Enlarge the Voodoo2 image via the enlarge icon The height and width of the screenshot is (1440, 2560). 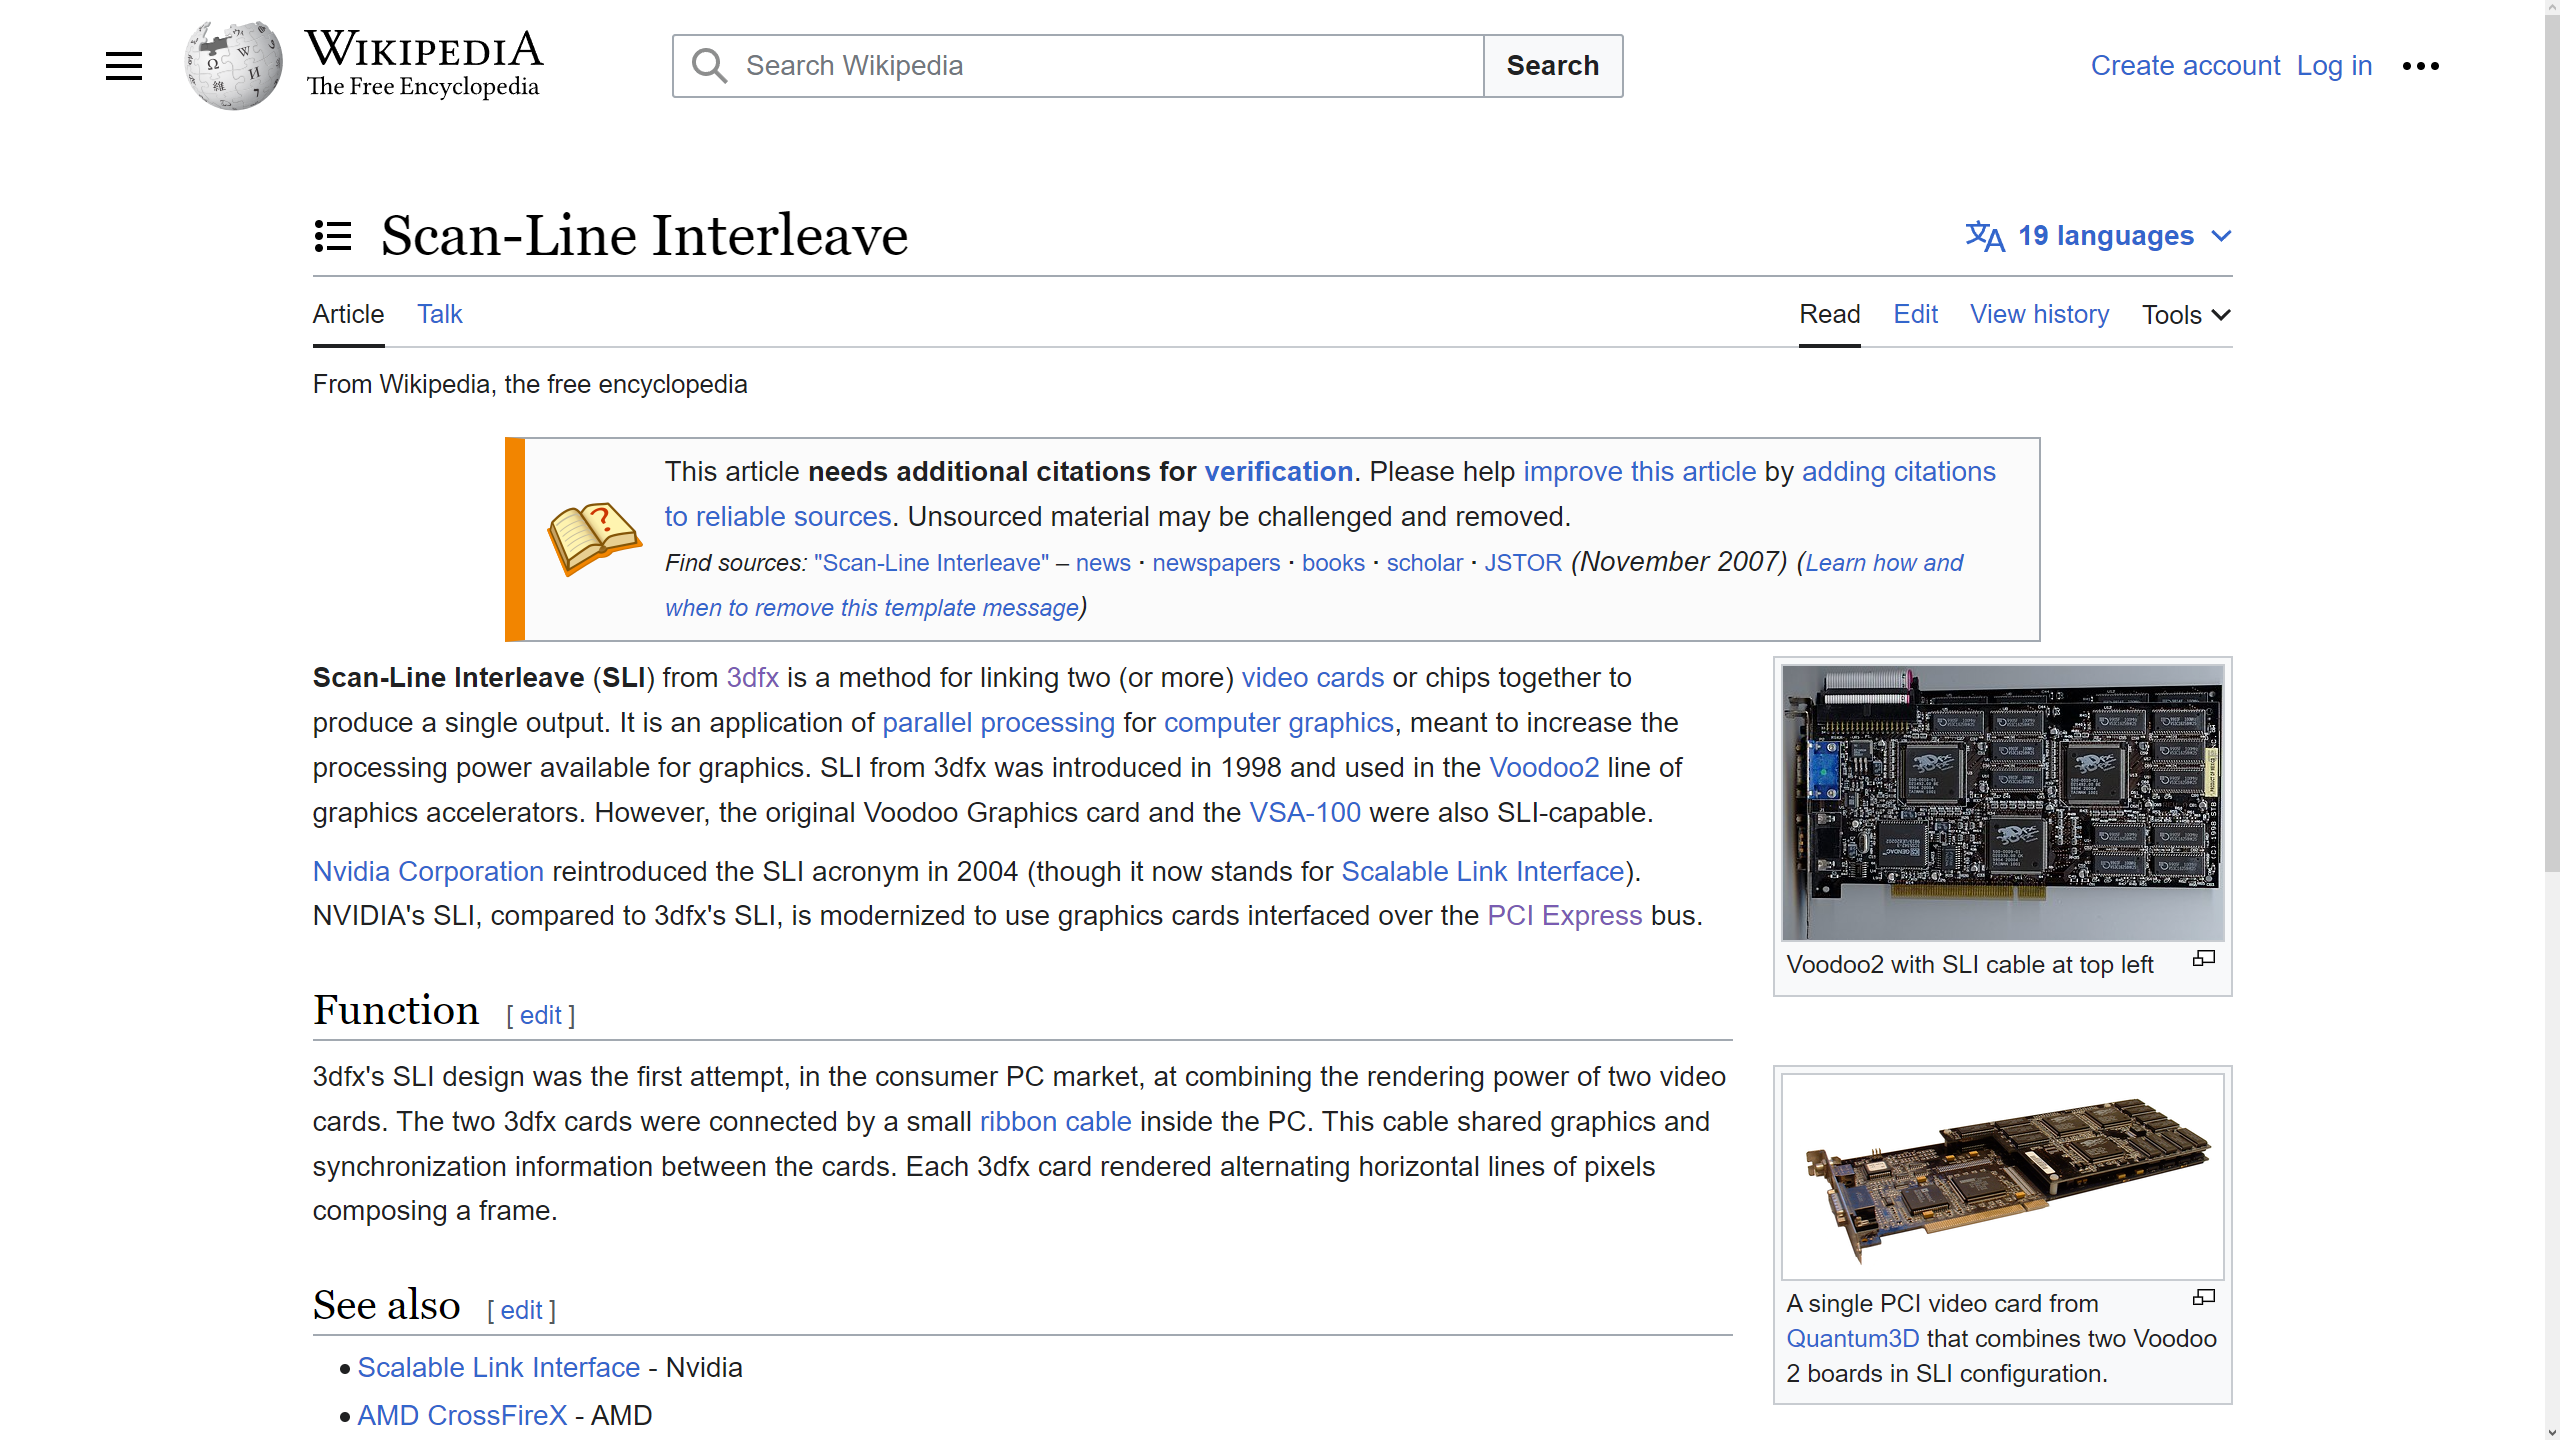pos(2204,959)
